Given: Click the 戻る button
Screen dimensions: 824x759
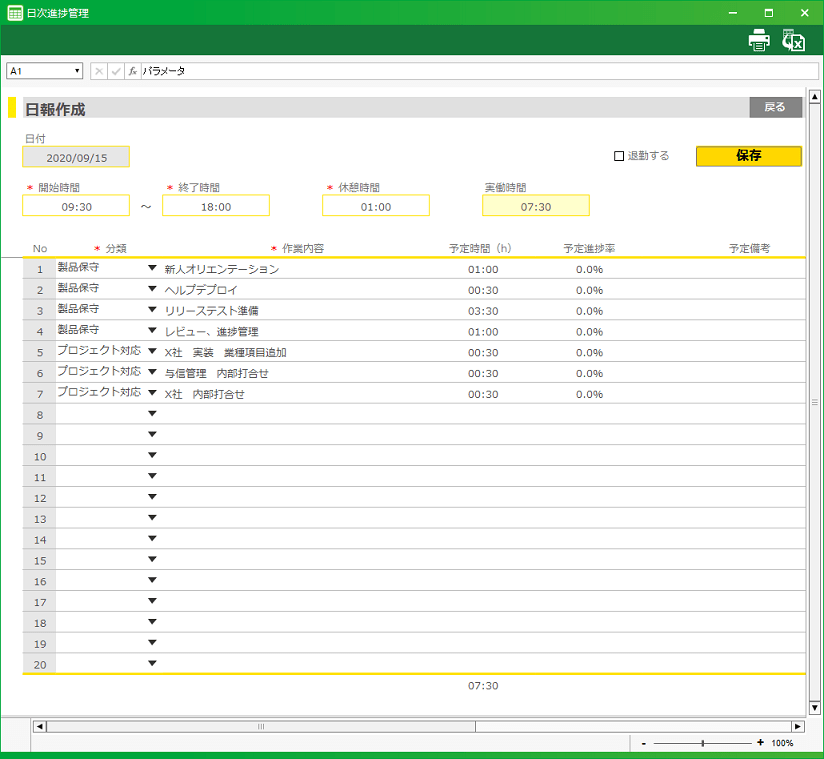Looking at the screenshot, I should [775, 107].
